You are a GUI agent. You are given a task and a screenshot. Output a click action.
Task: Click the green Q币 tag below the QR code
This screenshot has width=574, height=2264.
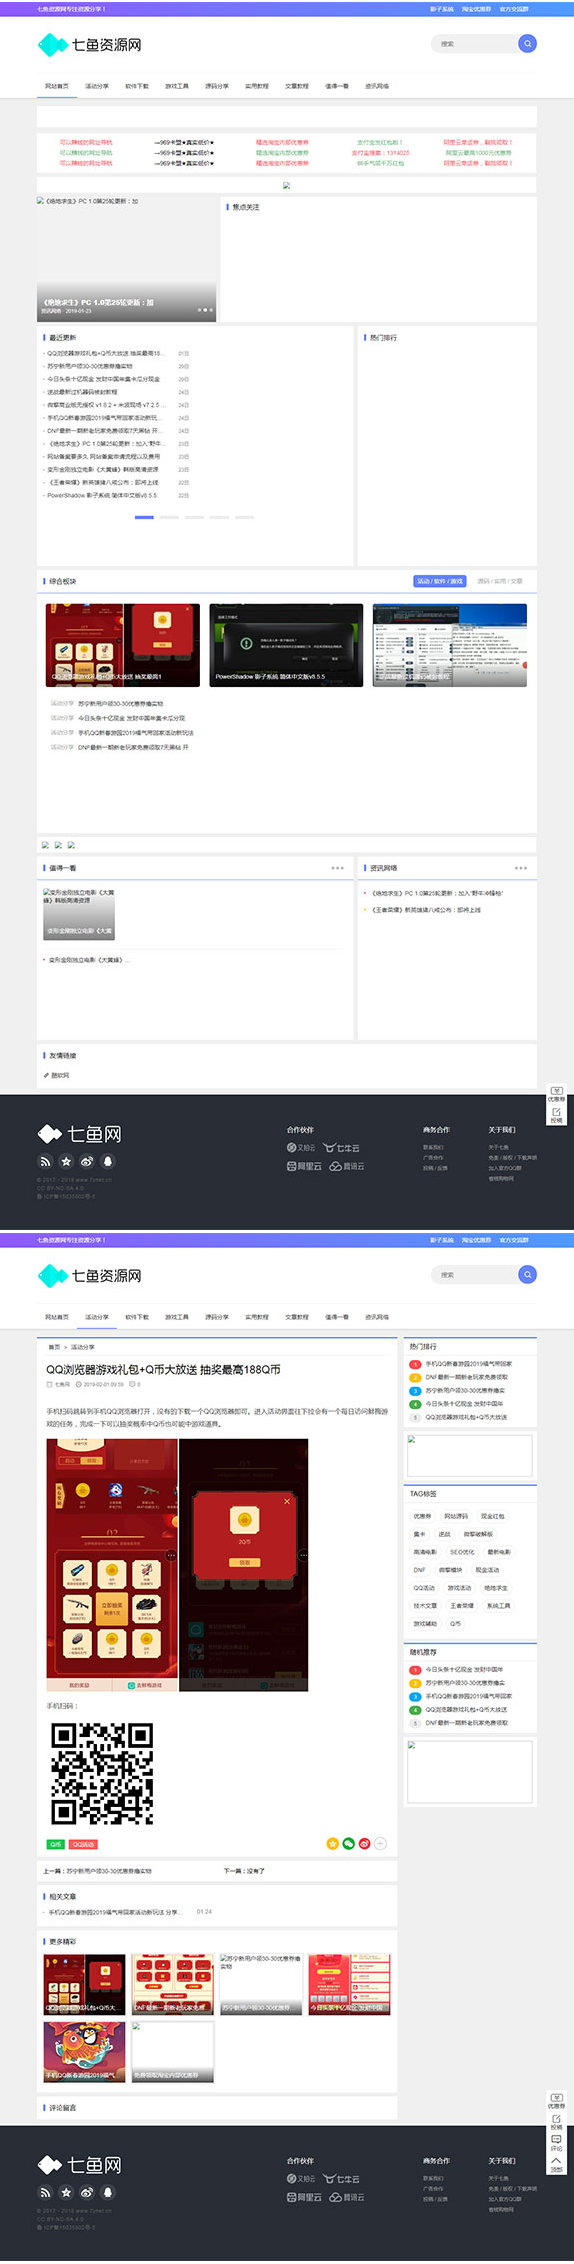pyautogui.click(x=55, y=1844)
